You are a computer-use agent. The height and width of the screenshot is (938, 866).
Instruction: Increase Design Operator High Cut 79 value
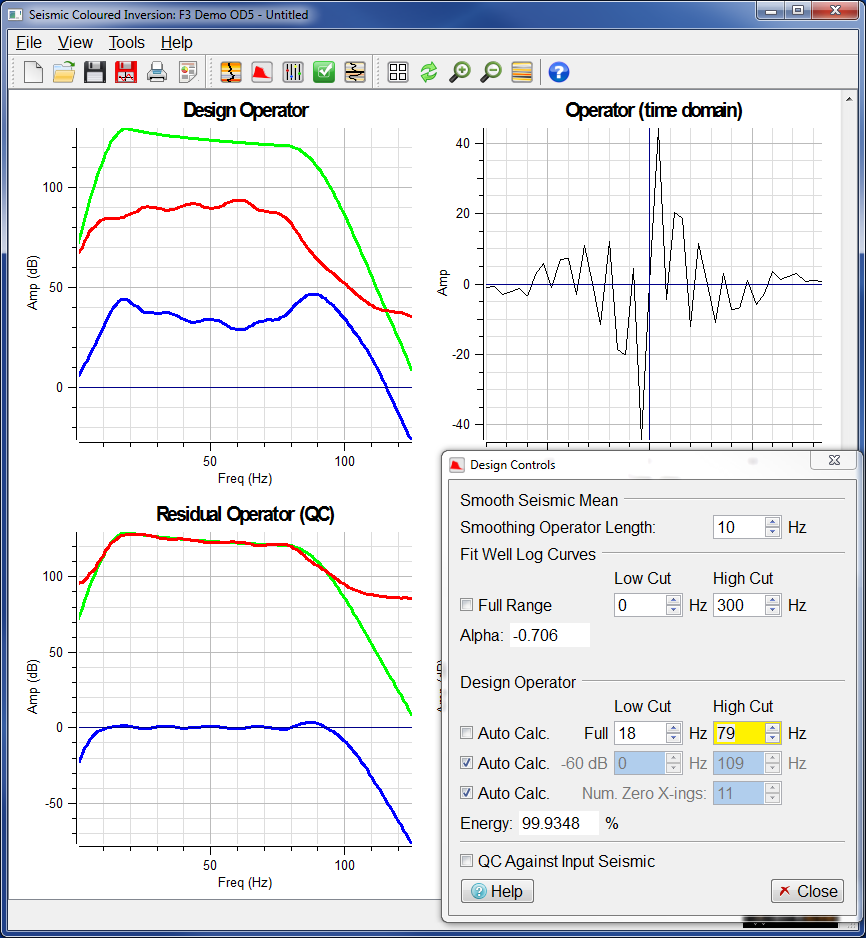(x=773, y=727)
